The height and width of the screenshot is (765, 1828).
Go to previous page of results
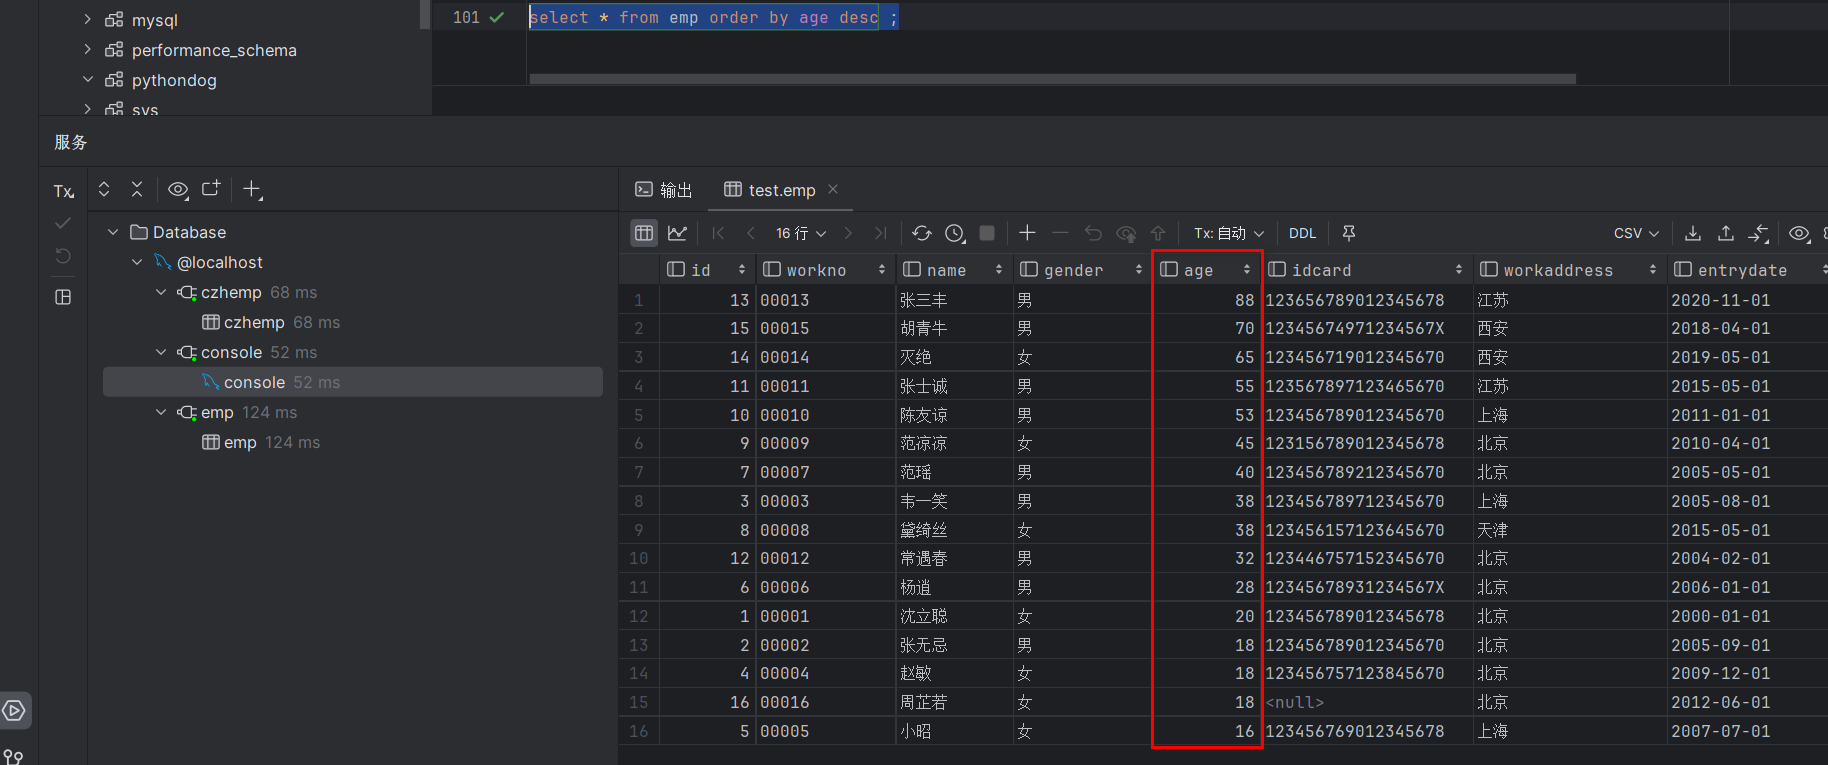tap(751, 233)
